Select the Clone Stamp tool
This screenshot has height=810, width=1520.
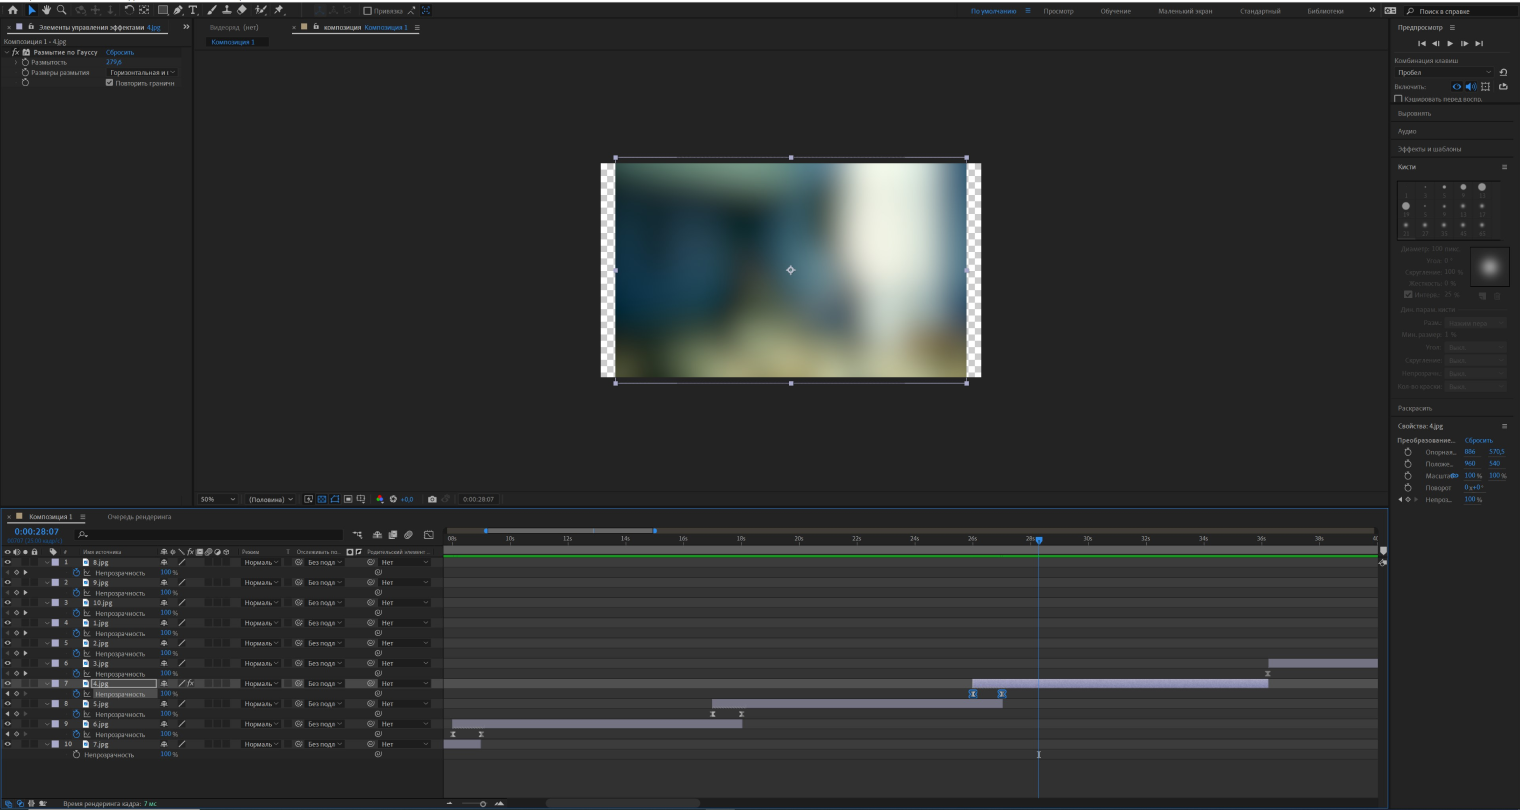[x=226, y=10]
